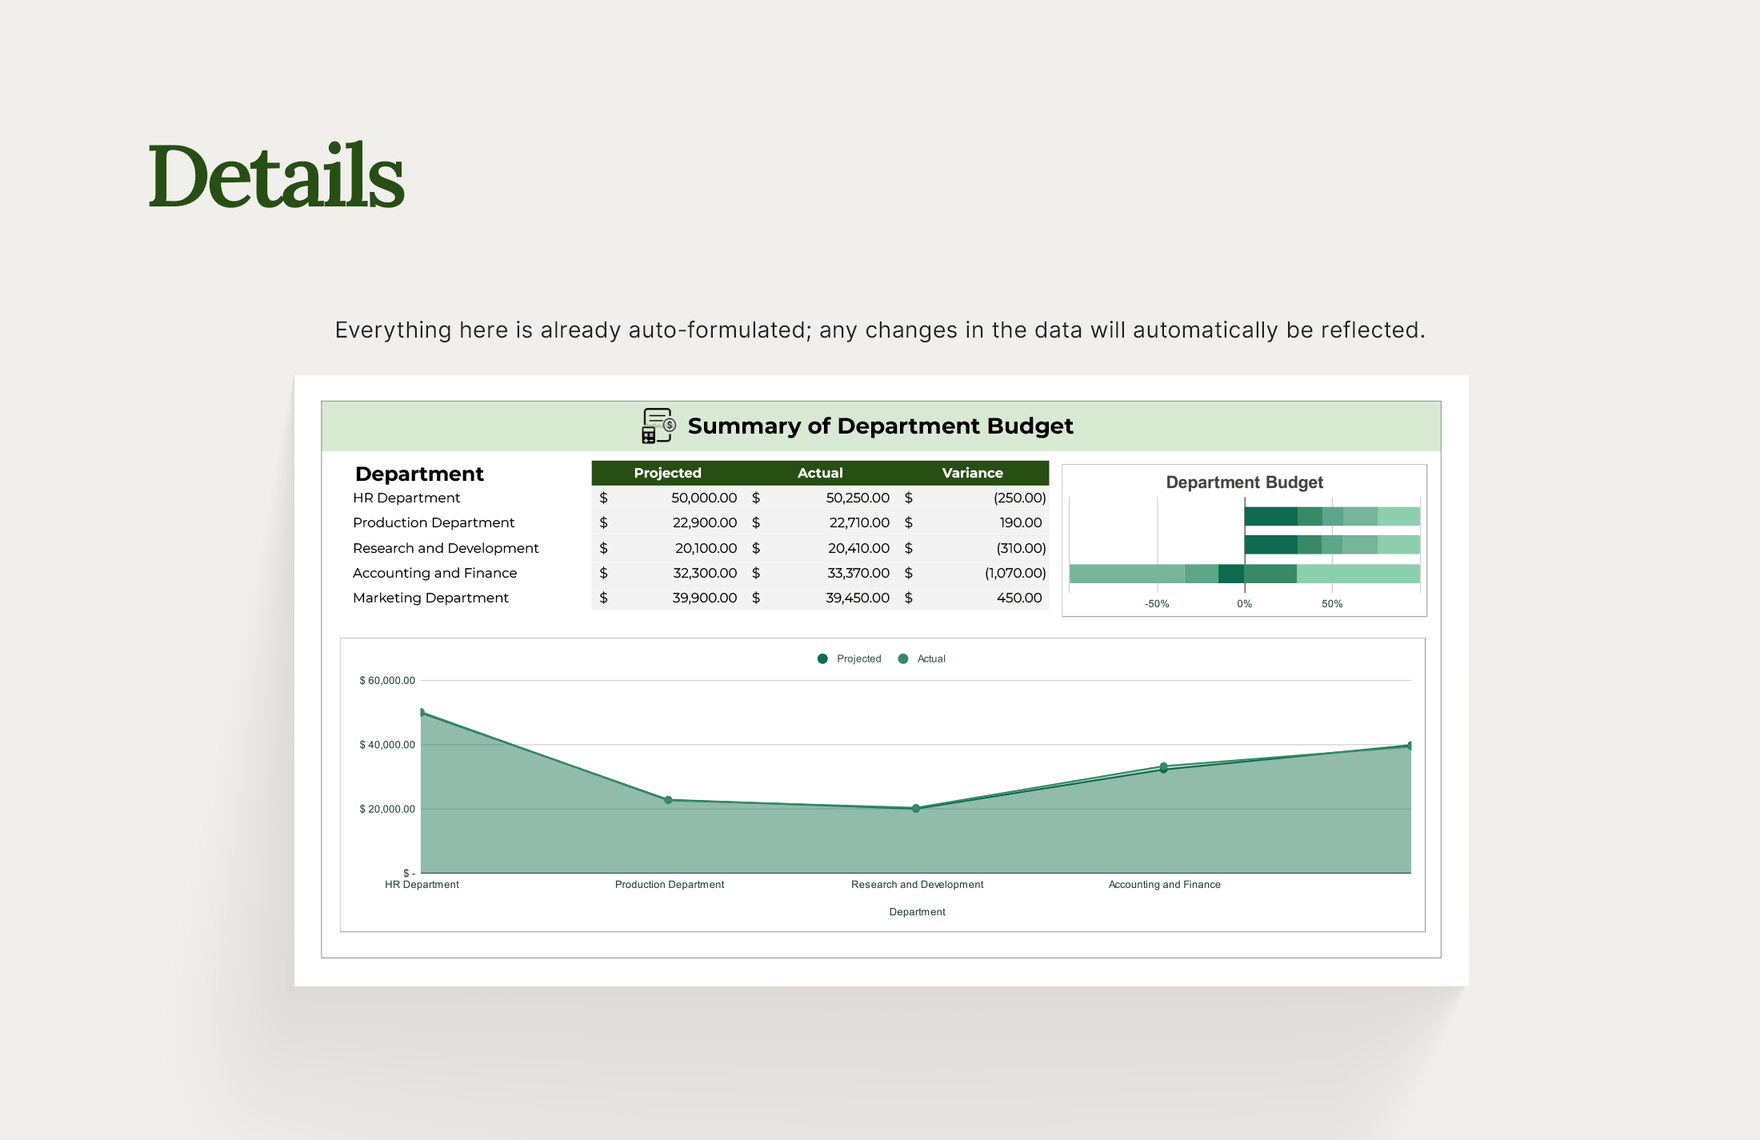Click the budget calculator icon beside the summary title
Viewport: 1760px width, 1140px height.
[x=658, y=425]
